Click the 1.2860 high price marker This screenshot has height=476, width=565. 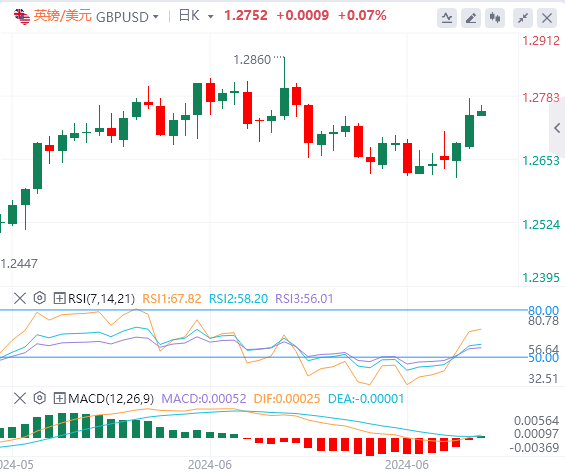pos(252,60)
